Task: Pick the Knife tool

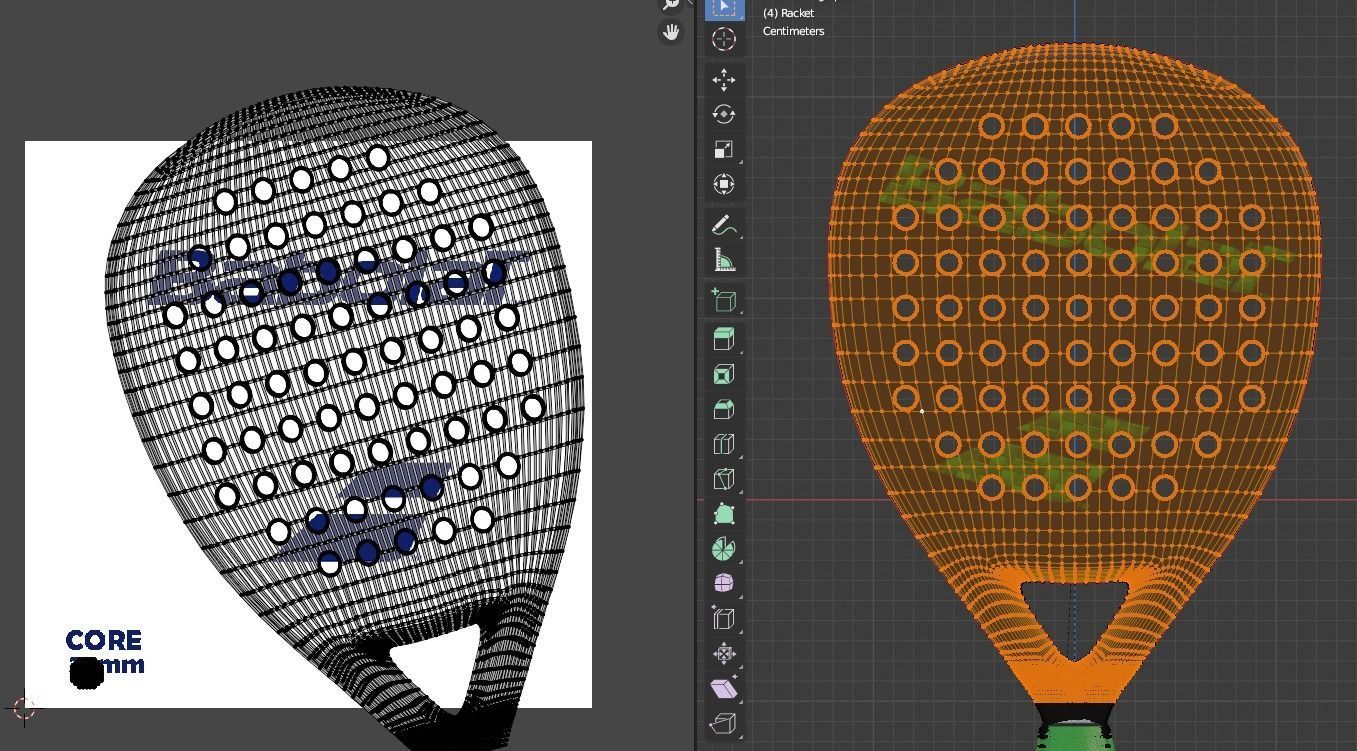Action: [723, 478]
